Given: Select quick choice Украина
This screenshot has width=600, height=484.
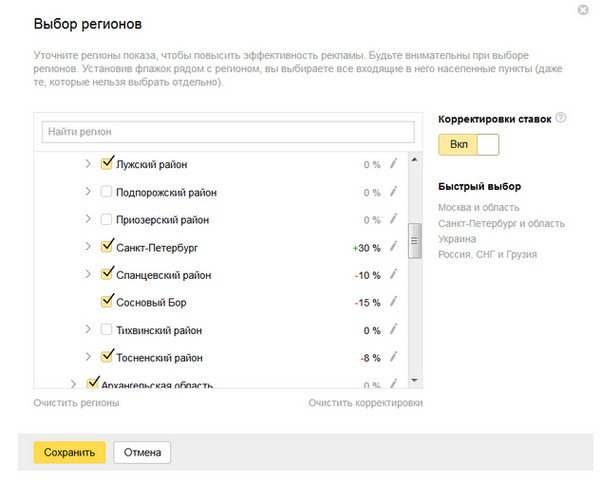Looking at the screenshot, I should [457, 239].
